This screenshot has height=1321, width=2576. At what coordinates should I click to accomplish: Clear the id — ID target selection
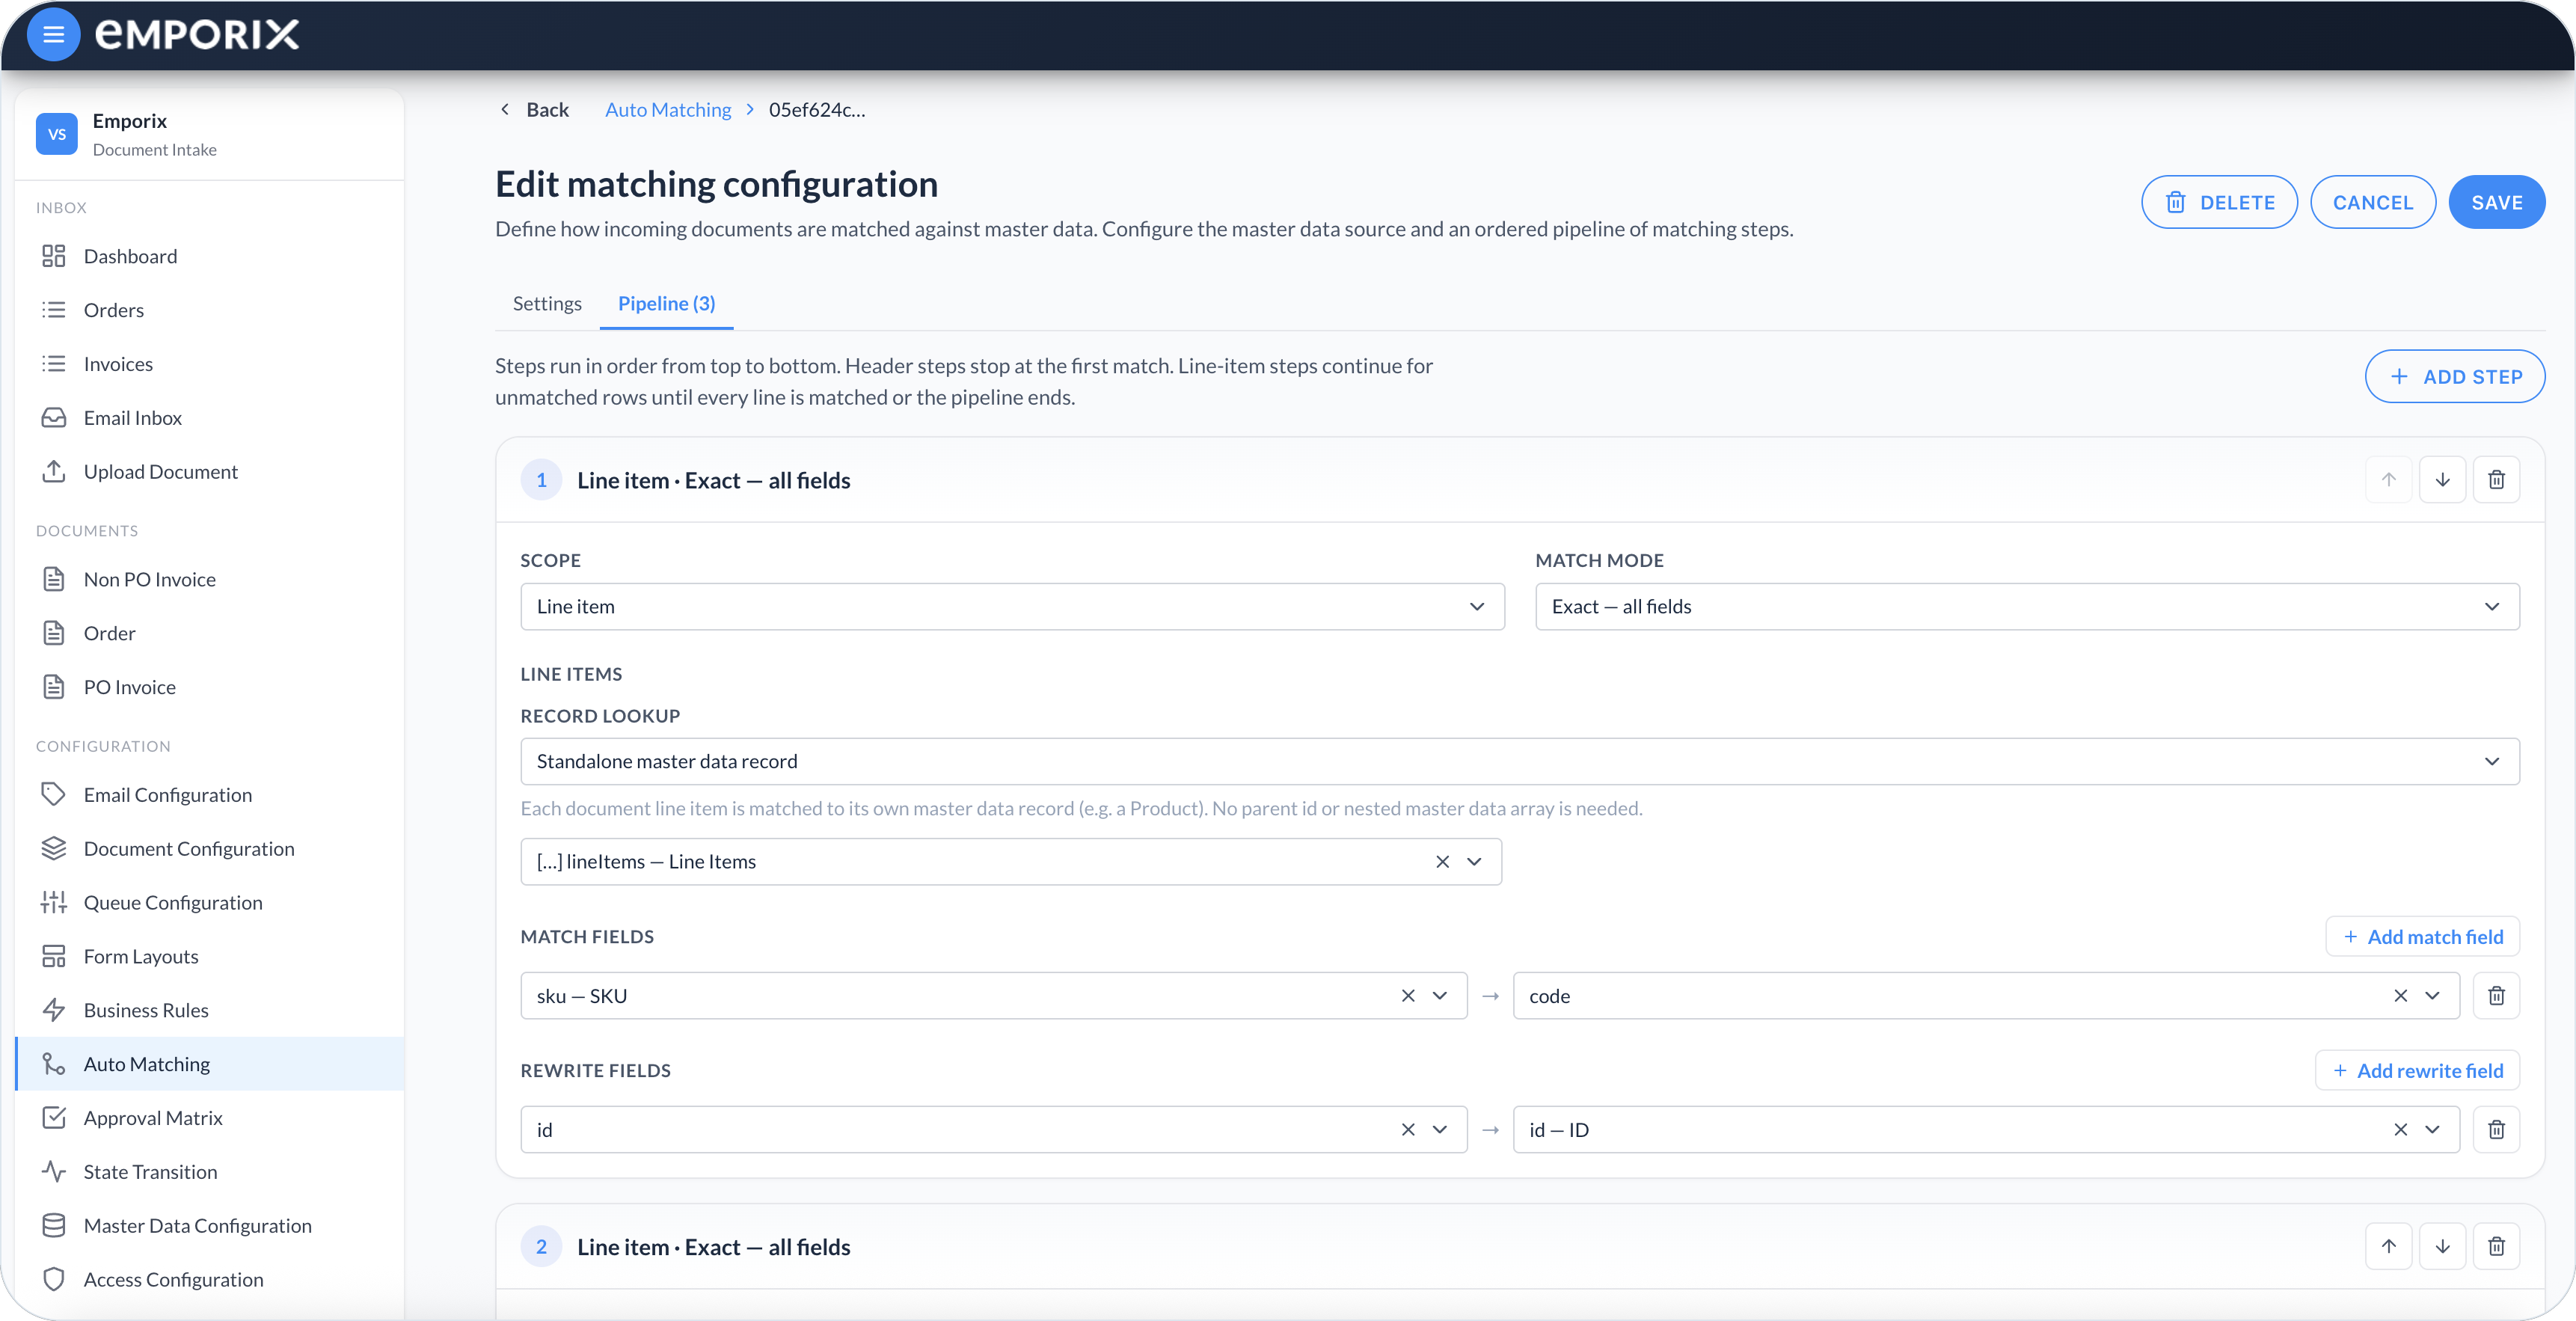click(x=2400, y=1130)
